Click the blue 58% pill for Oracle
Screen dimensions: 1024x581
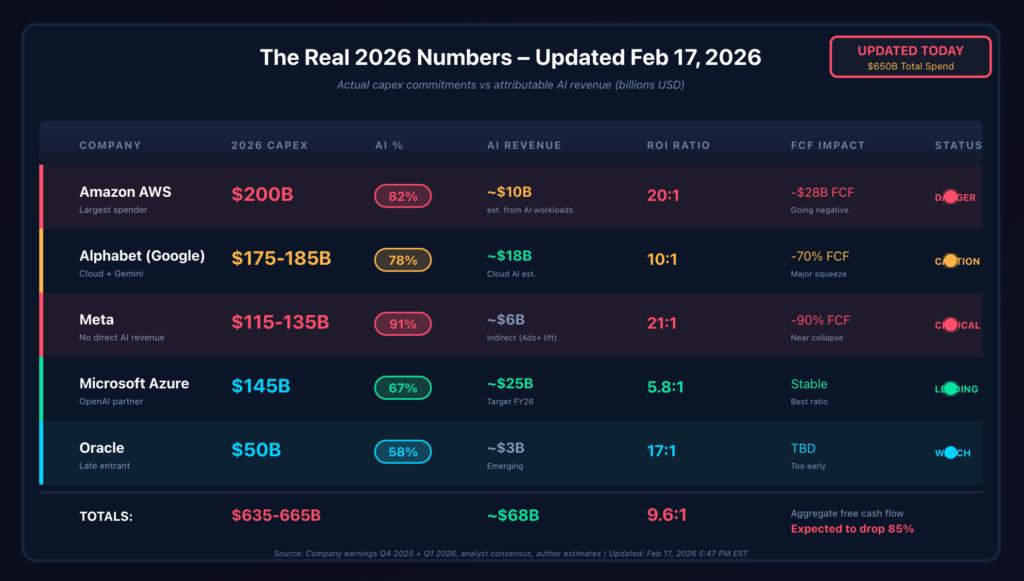(403, 452)
